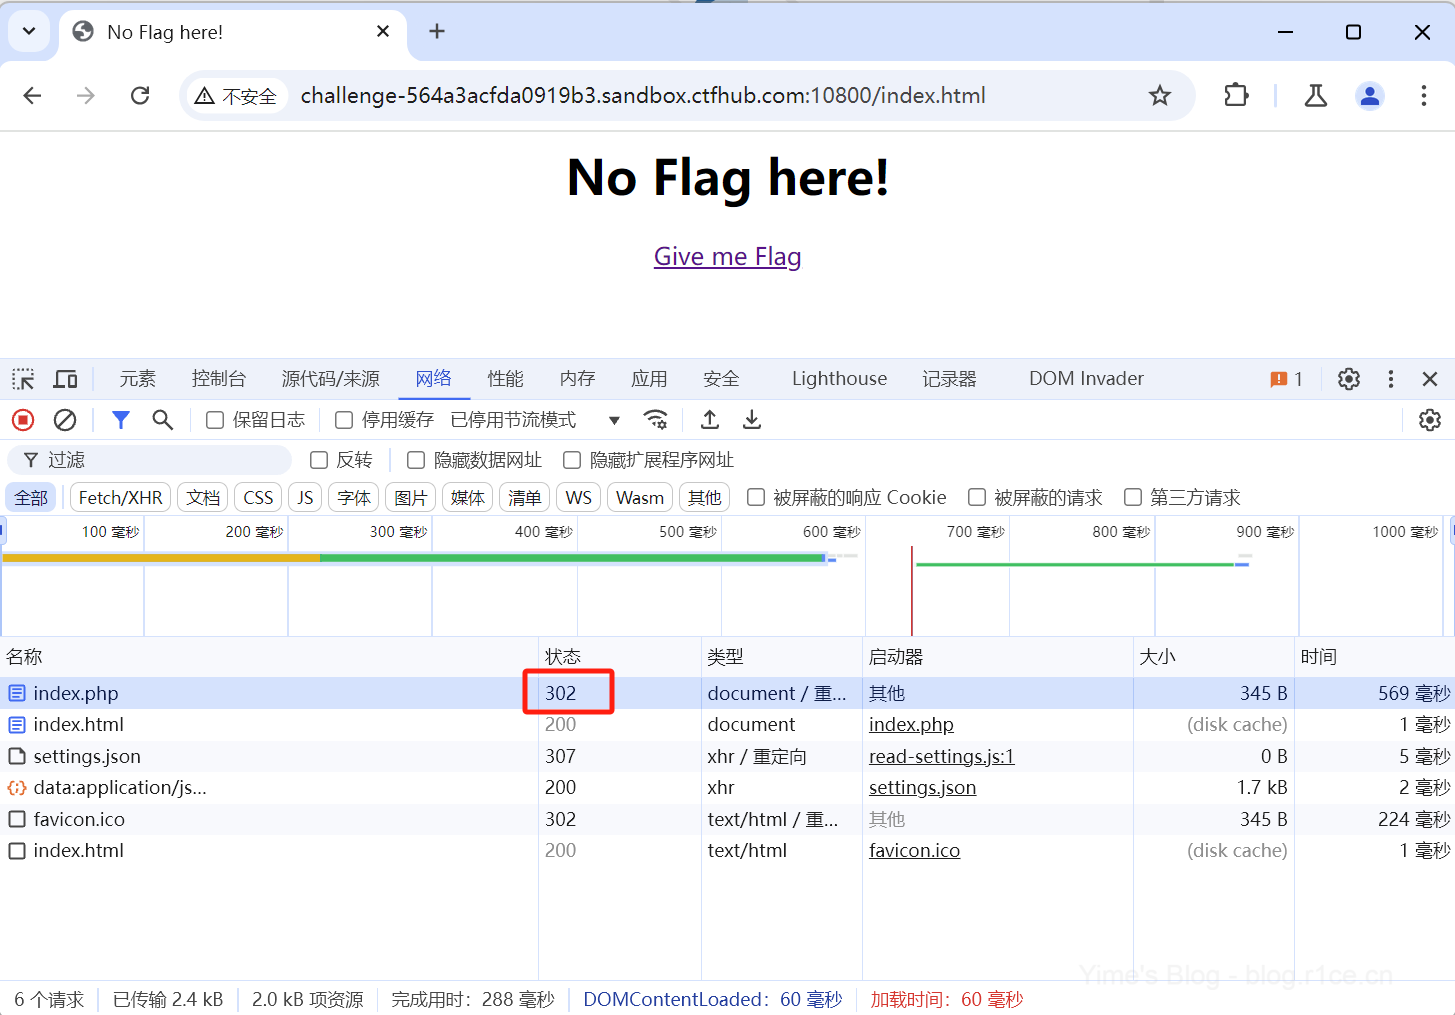Image resolution: width=1455 pixels, height=1015 pixels.
Task: Check the 反转 checkbox
Action: click(319, 460)
